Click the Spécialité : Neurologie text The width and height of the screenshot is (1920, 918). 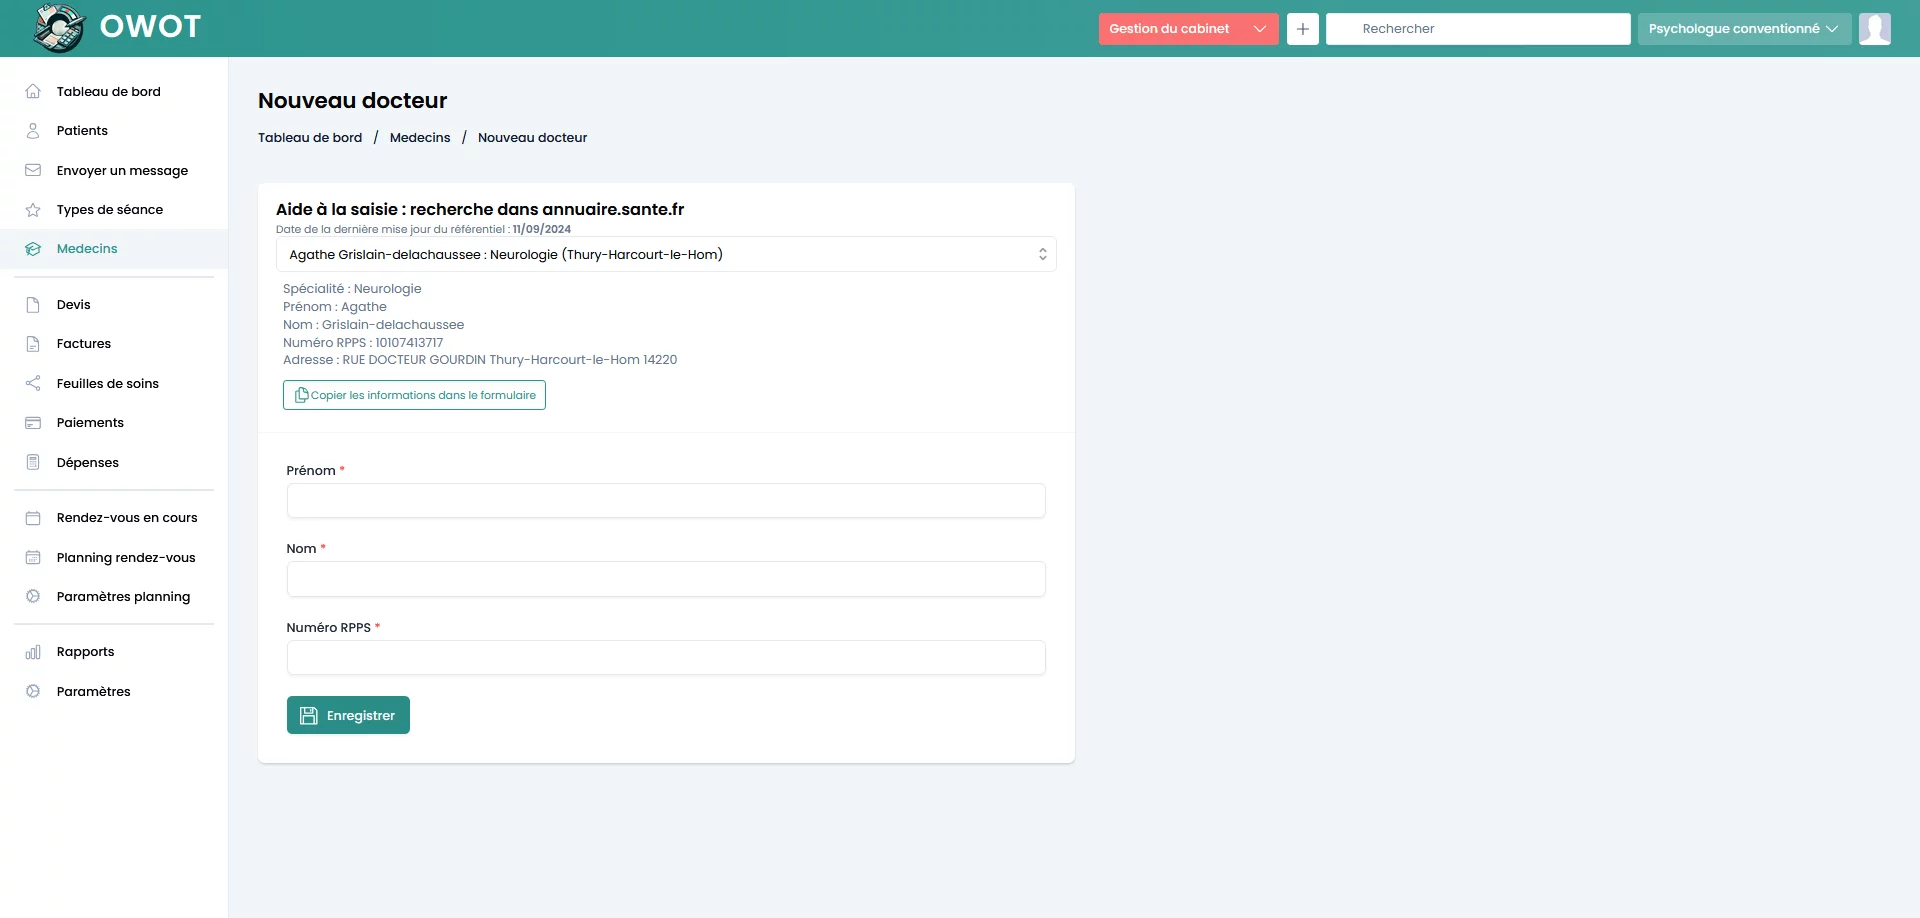(x=352, y=289)
